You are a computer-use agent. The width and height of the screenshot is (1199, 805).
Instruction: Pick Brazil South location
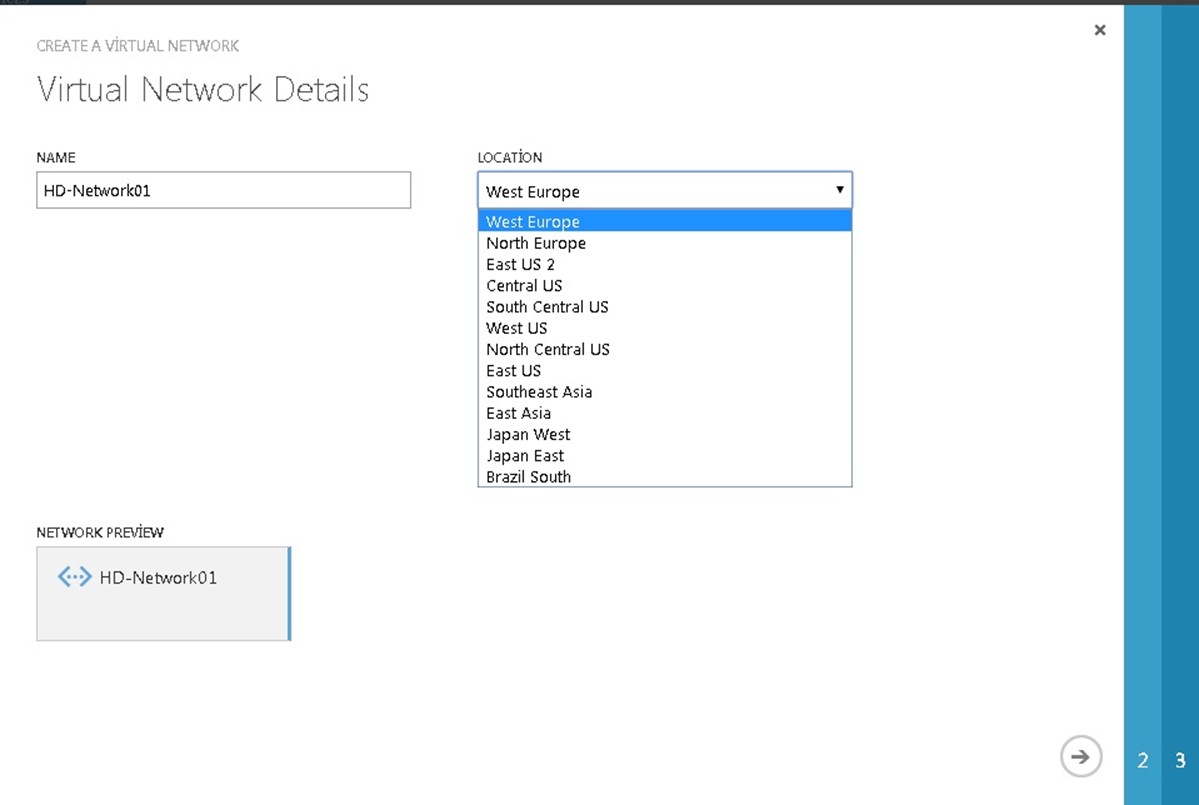click(x=664, y=476)
